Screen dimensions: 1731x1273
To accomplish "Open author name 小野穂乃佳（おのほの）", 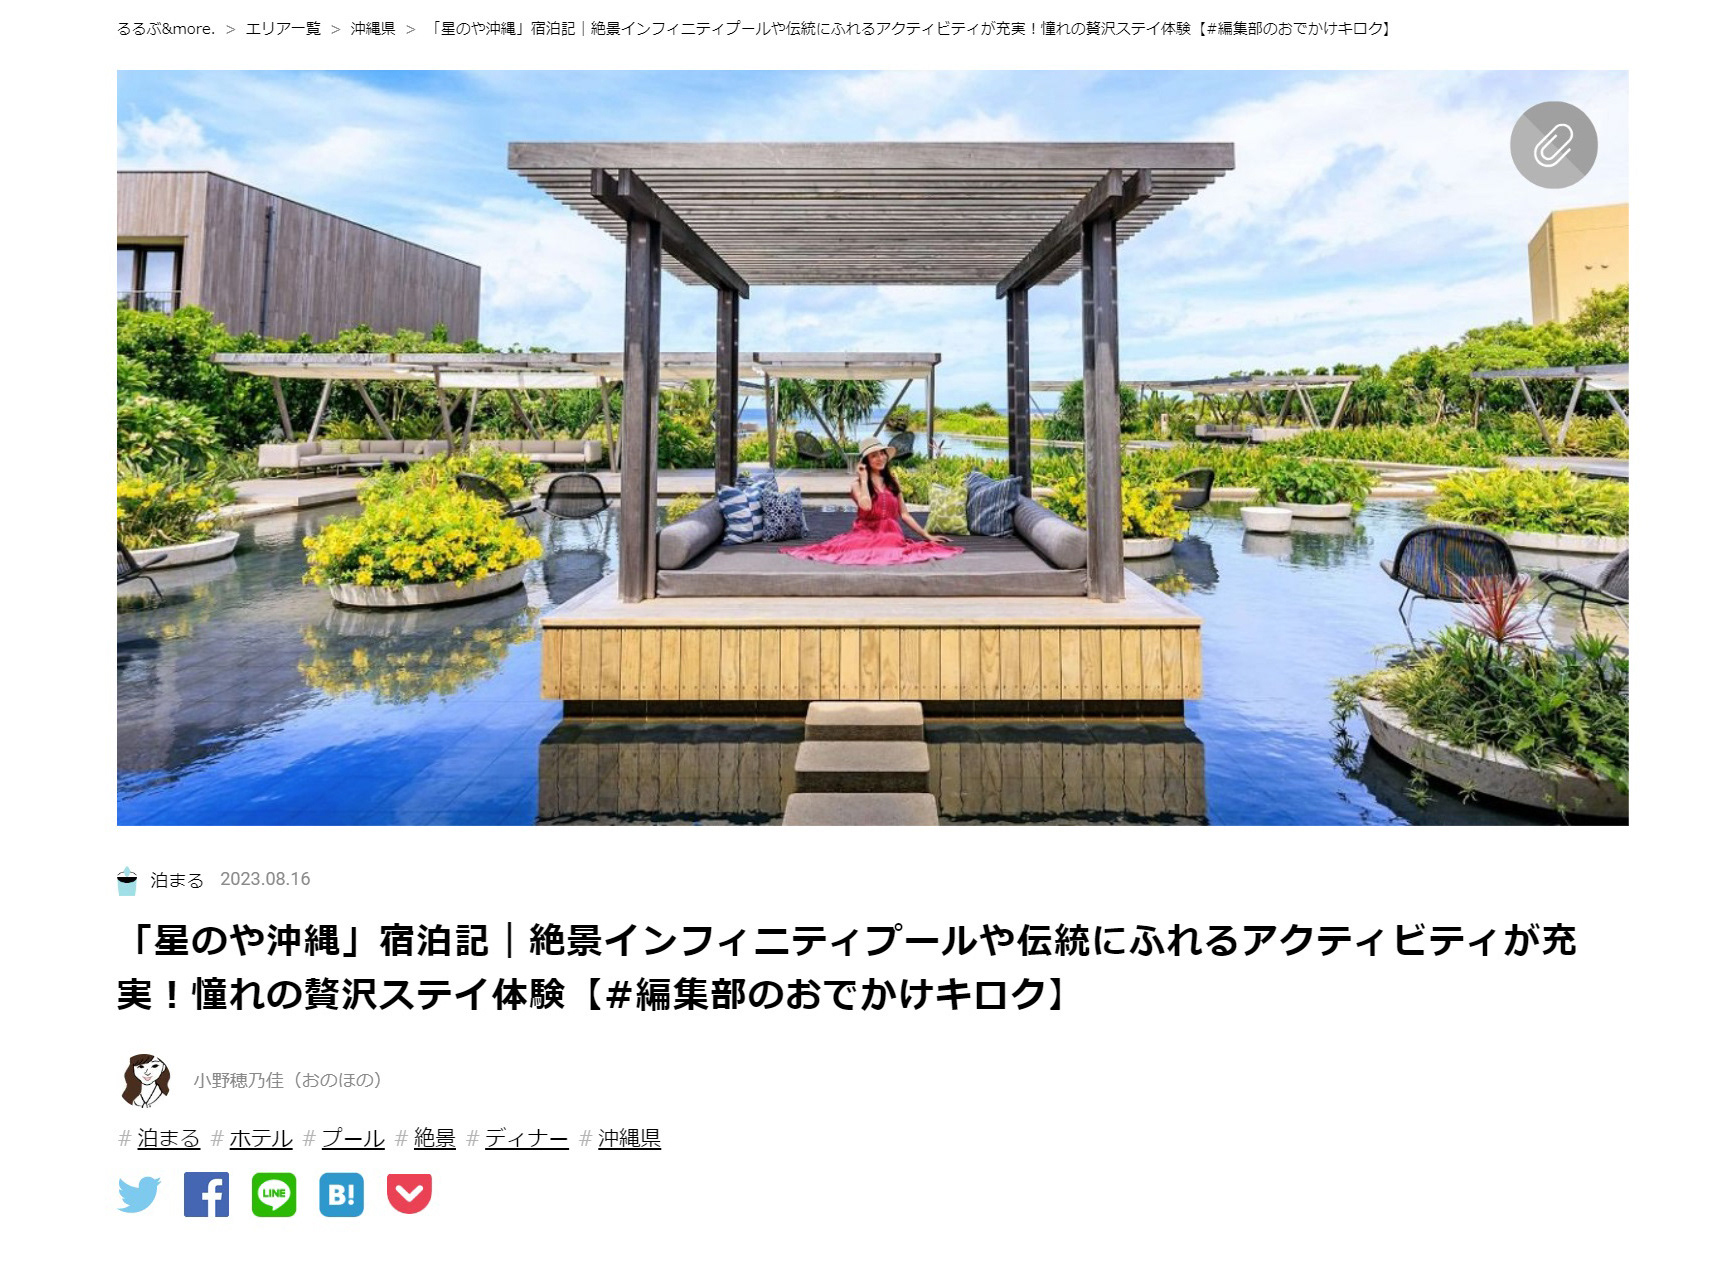I will [x=288, y=1080].
